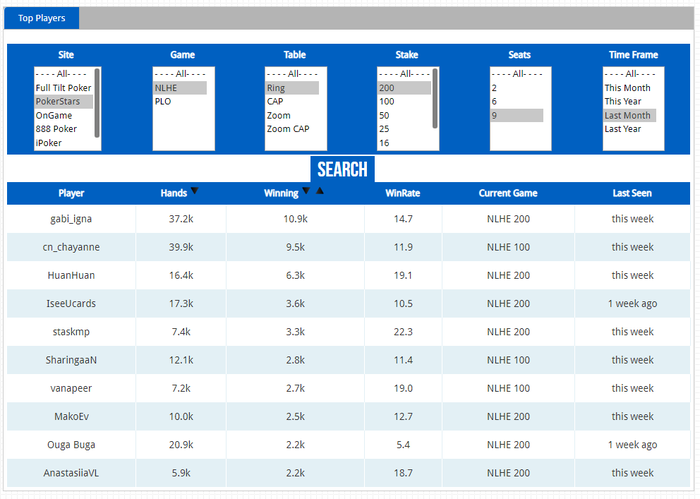Screen dimensions: 700x499
Task: Click the Site list scrollbar
Action: coord(97,103)
